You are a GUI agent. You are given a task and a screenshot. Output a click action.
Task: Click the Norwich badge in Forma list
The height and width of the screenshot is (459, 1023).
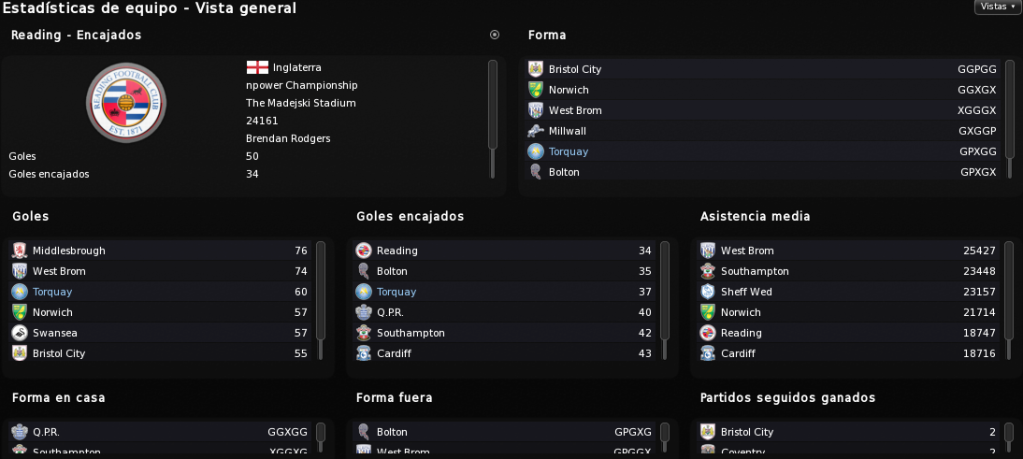coord(536,90)
